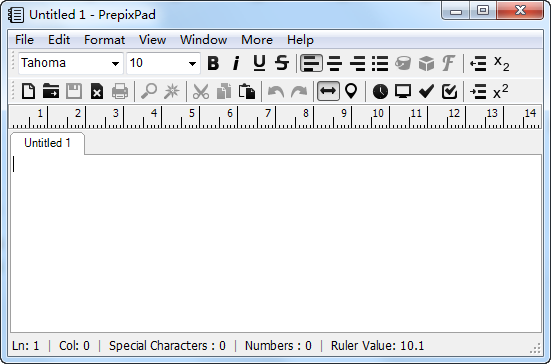This screenshot has width=551, height=364.
Task: Insert date and time clock icon
Action: click(x=380, y=91)
